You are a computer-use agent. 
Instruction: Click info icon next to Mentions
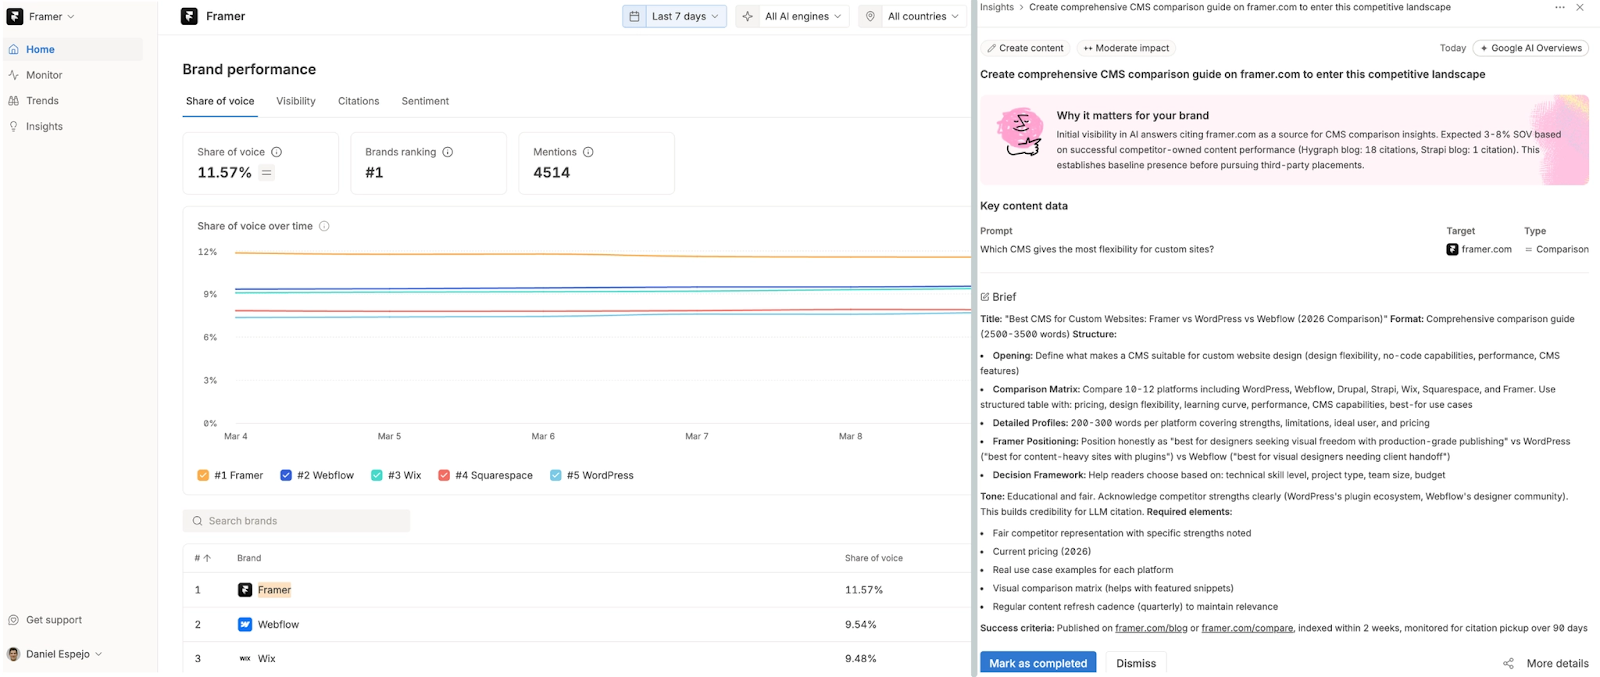tap(588, 152)
